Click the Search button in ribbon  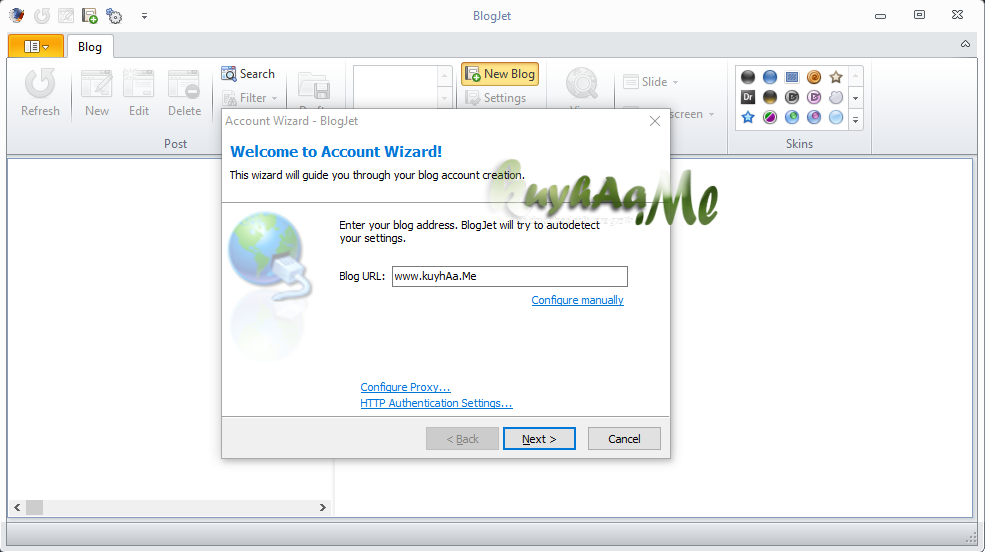tap(248, 73)
